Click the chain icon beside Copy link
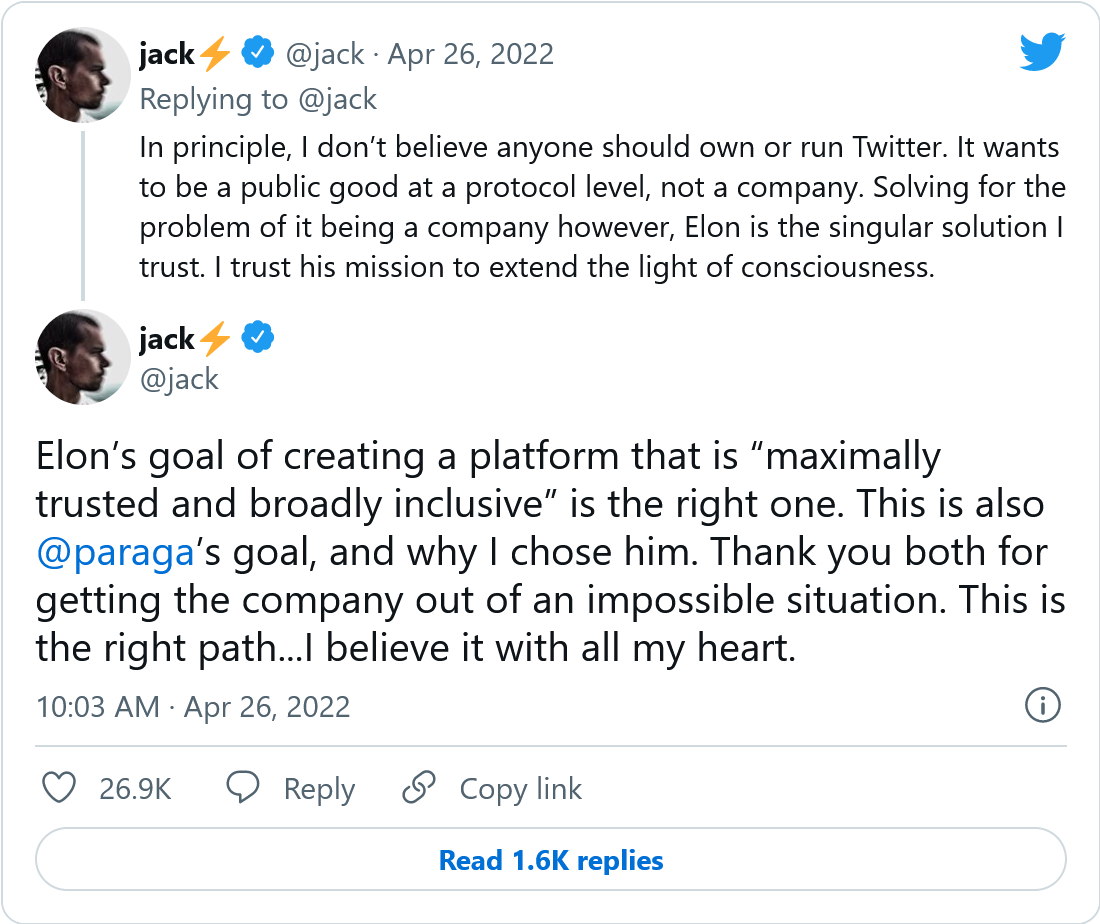The height and width of the screenshot is (924, 1100). 419,789
